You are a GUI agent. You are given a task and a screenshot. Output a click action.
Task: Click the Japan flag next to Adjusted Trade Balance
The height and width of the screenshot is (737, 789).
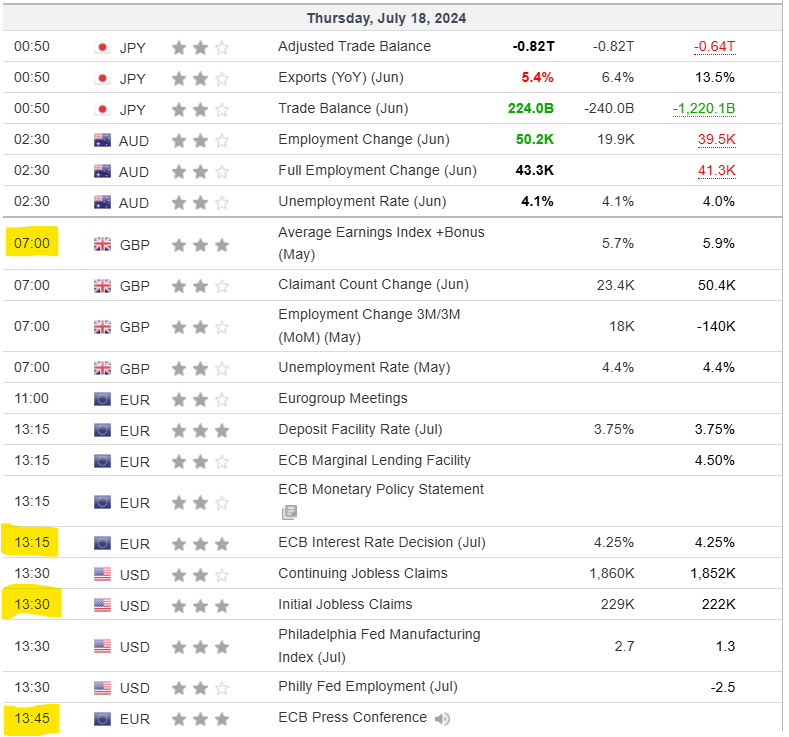102,47
